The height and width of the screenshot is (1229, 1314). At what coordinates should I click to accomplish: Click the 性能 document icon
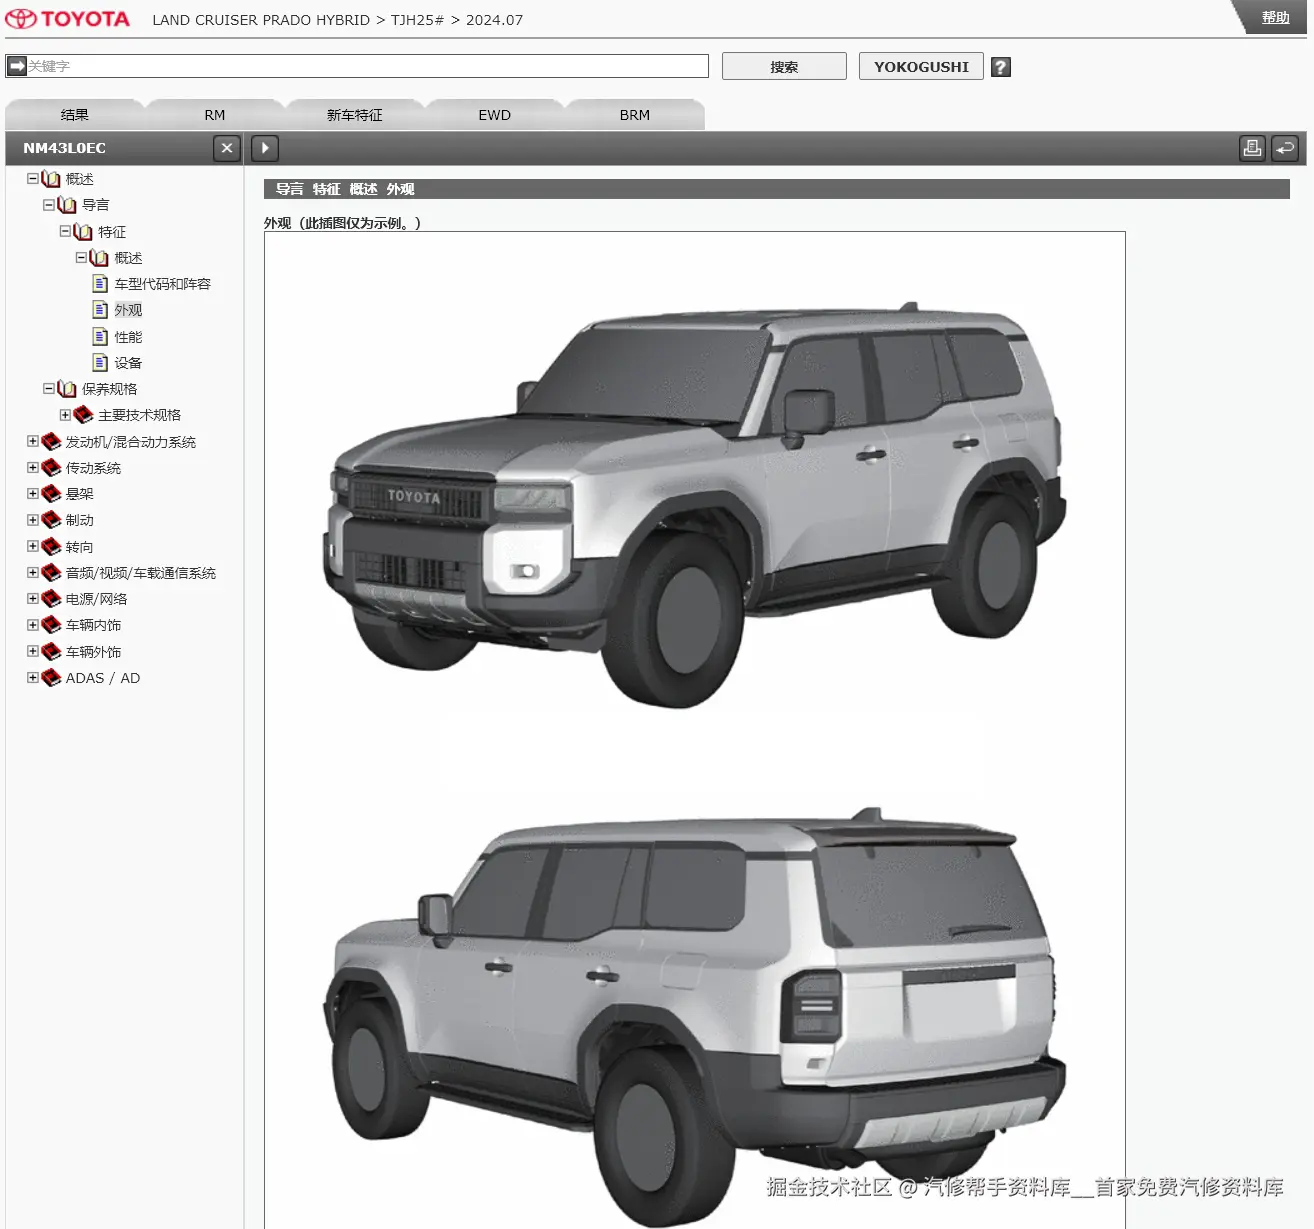[x=100, y=337]
